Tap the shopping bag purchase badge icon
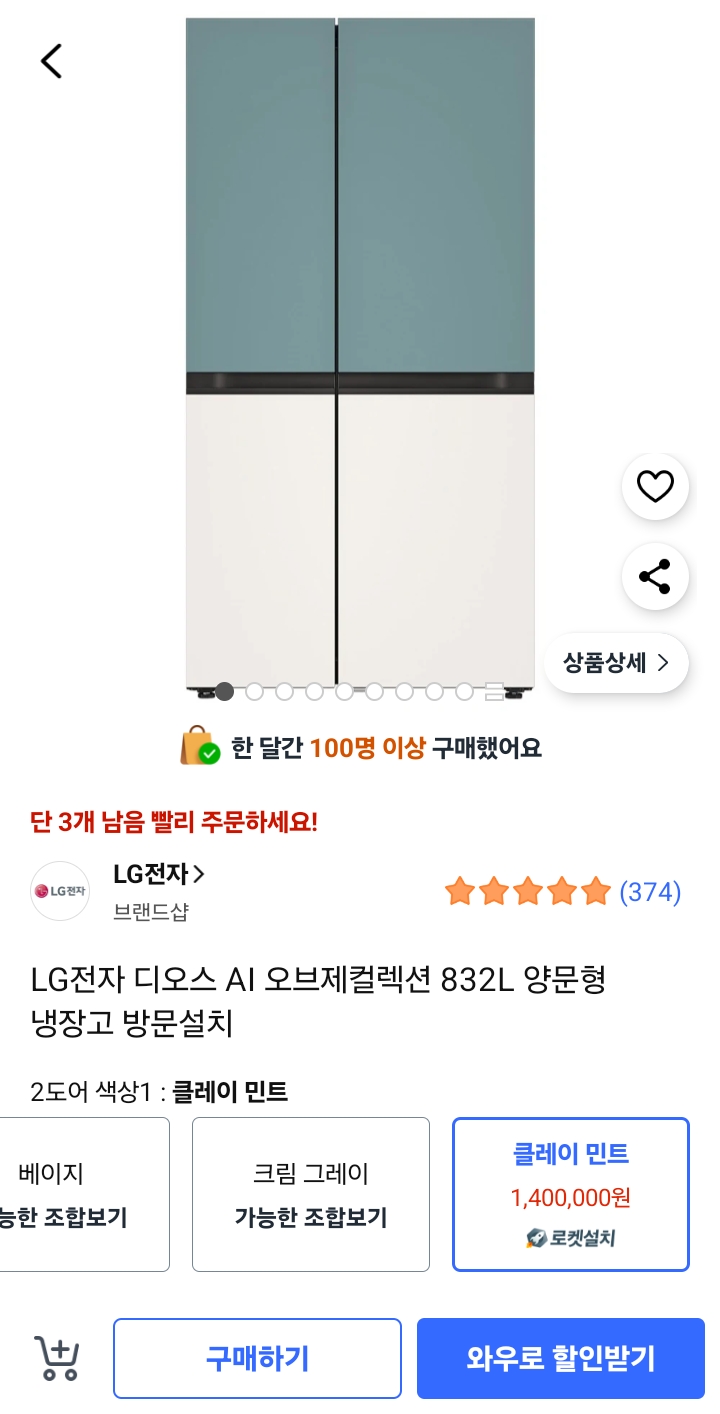The width and height of the screenshot is (720, 1414). 200,747
